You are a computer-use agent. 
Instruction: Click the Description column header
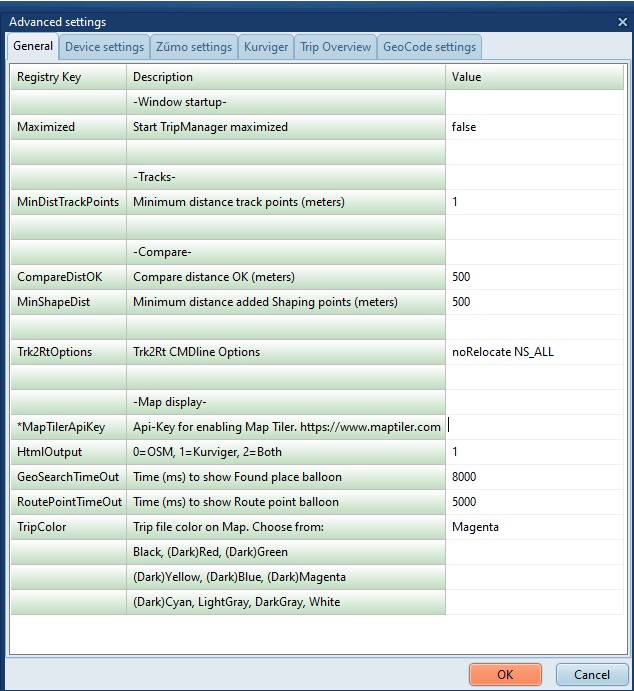(286, 77)
